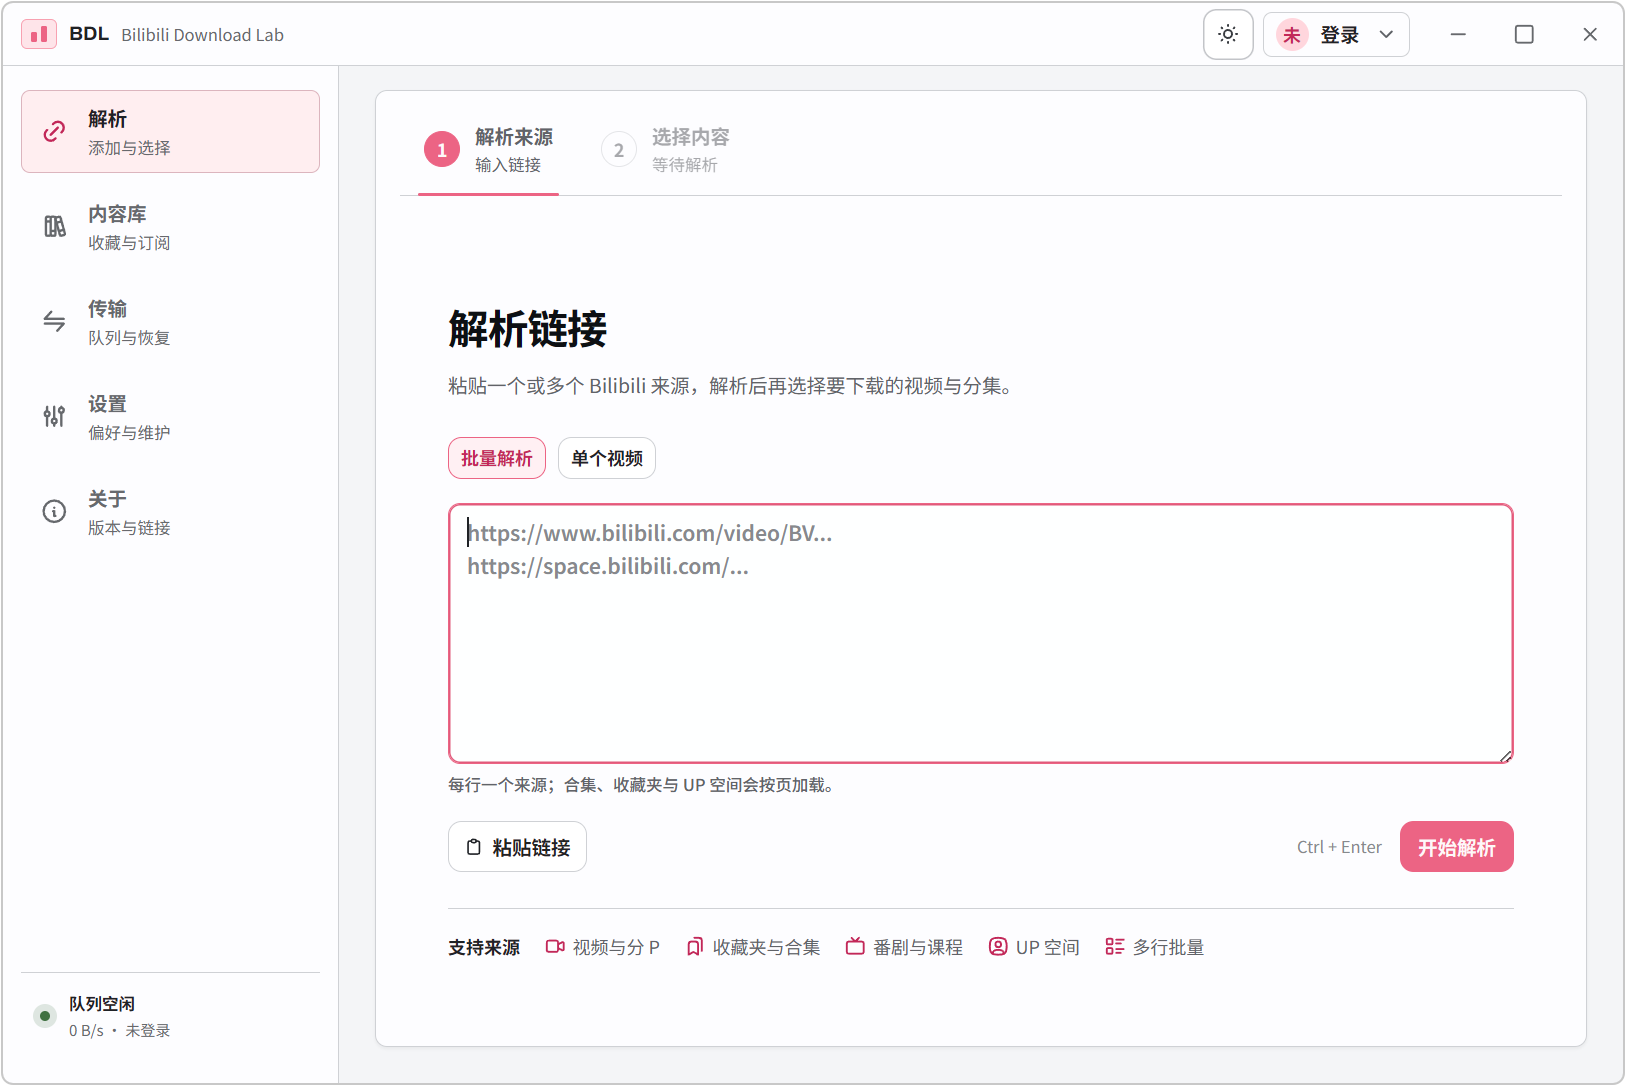Click the 0 B/s speed readout
This screenshot has height=1087, width=1627.
tap(86, 1030)
